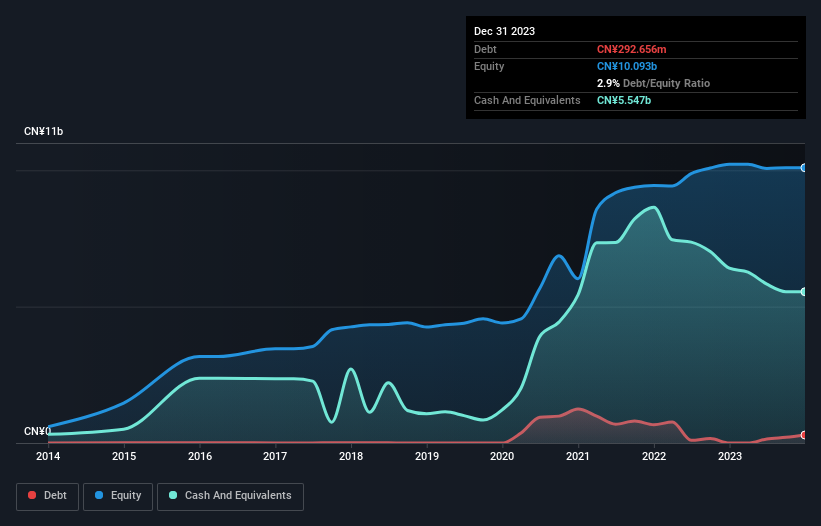The image size is (821, 526).
Task: Toggle the Equity series legend button
Action: 118,496
